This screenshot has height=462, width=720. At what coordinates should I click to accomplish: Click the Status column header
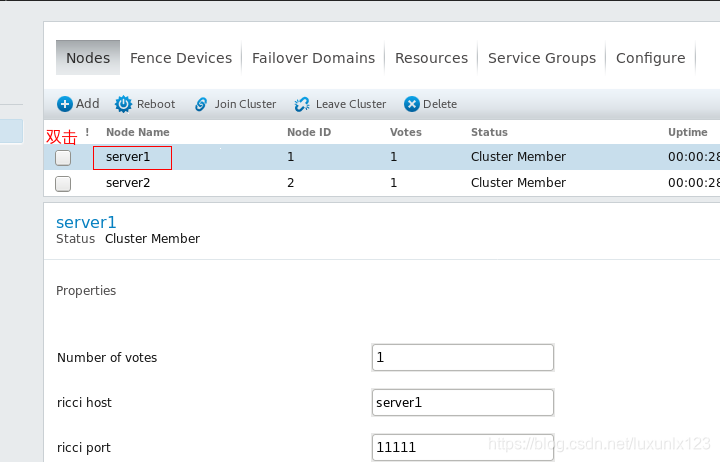click(x=489, y=132)
